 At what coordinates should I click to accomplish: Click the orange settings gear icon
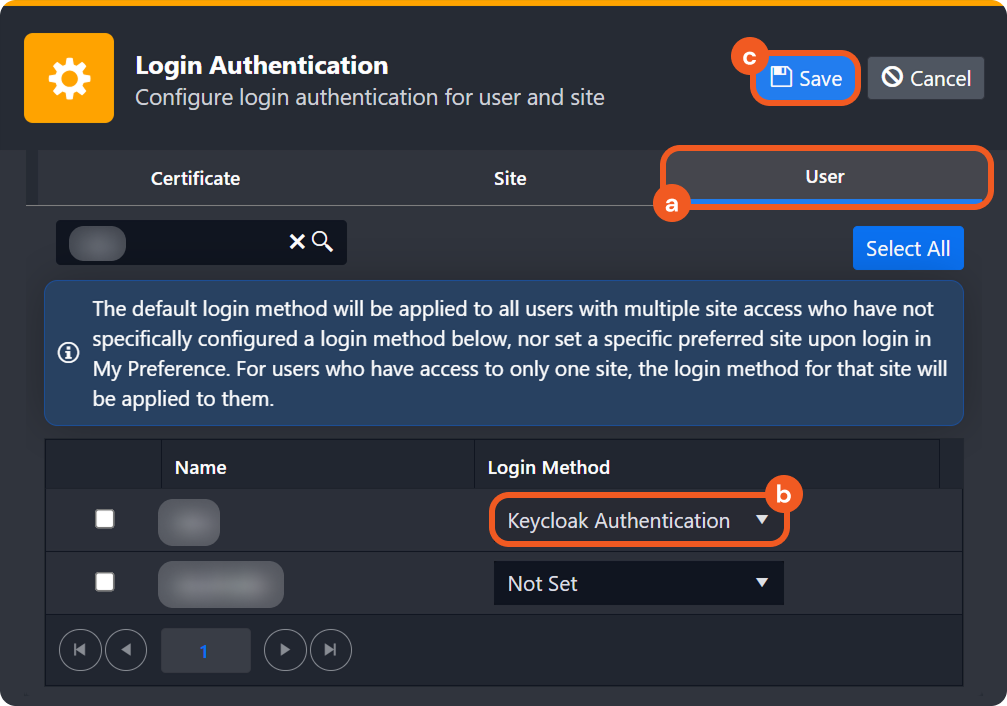[x=69, y=78]
